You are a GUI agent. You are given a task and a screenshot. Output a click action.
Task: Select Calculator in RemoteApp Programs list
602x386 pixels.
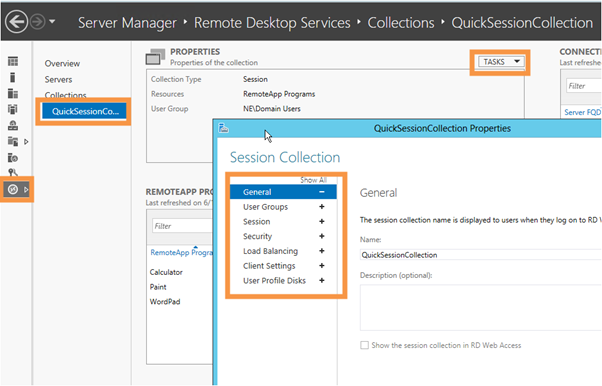[x=166, y=272]
